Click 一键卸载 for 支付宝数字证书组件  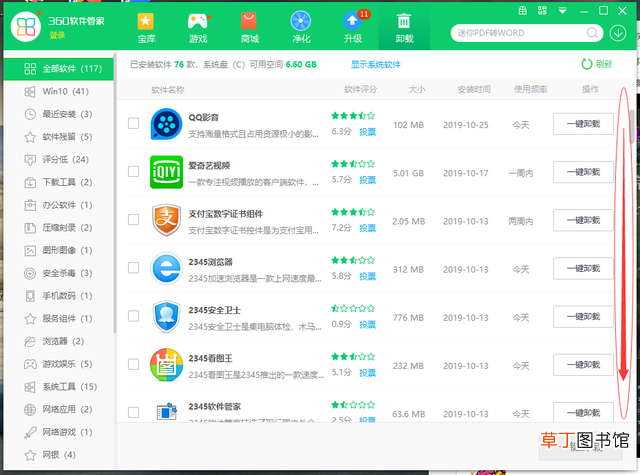[x=583, y=220]
